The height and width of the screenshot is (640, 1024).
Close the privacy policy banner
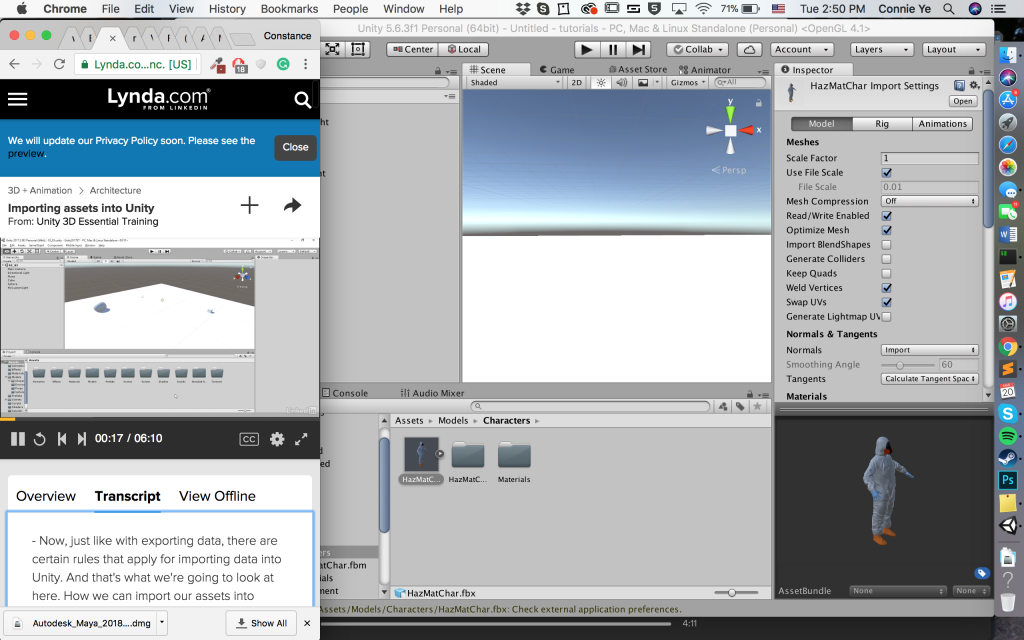(x=295, y=148)
